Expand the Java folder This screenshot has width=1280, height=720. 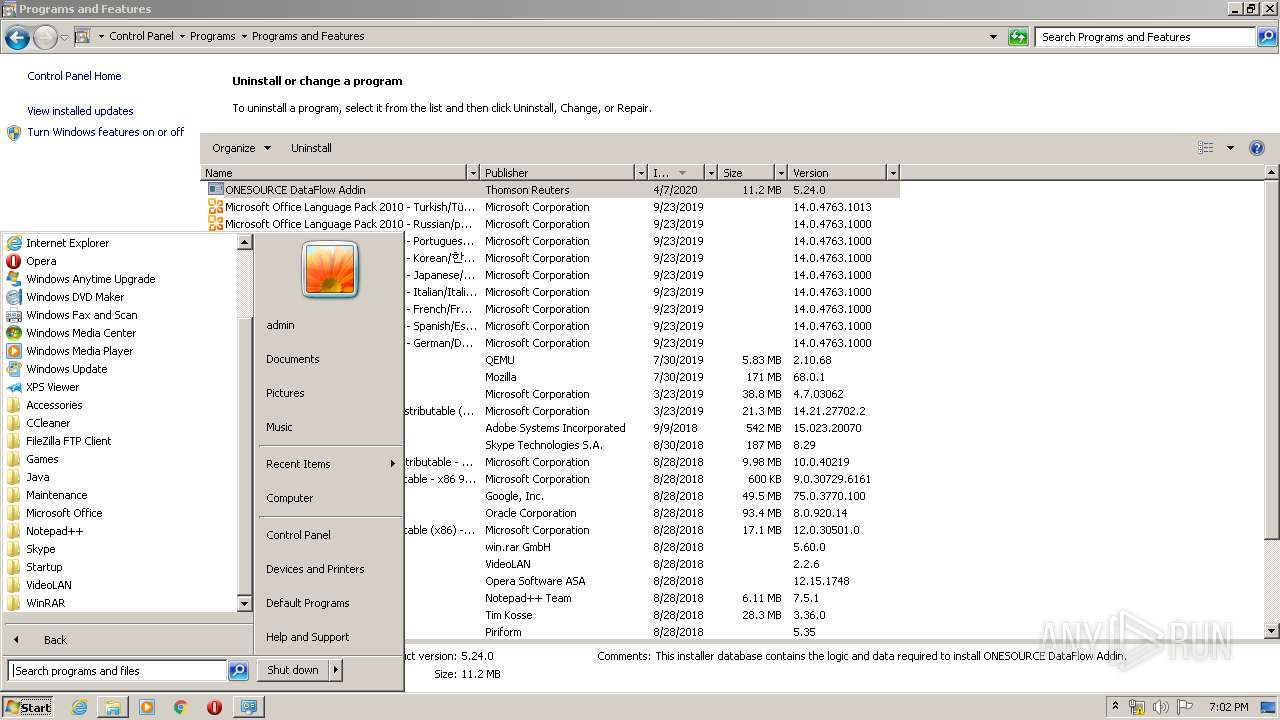pos(37,477)
